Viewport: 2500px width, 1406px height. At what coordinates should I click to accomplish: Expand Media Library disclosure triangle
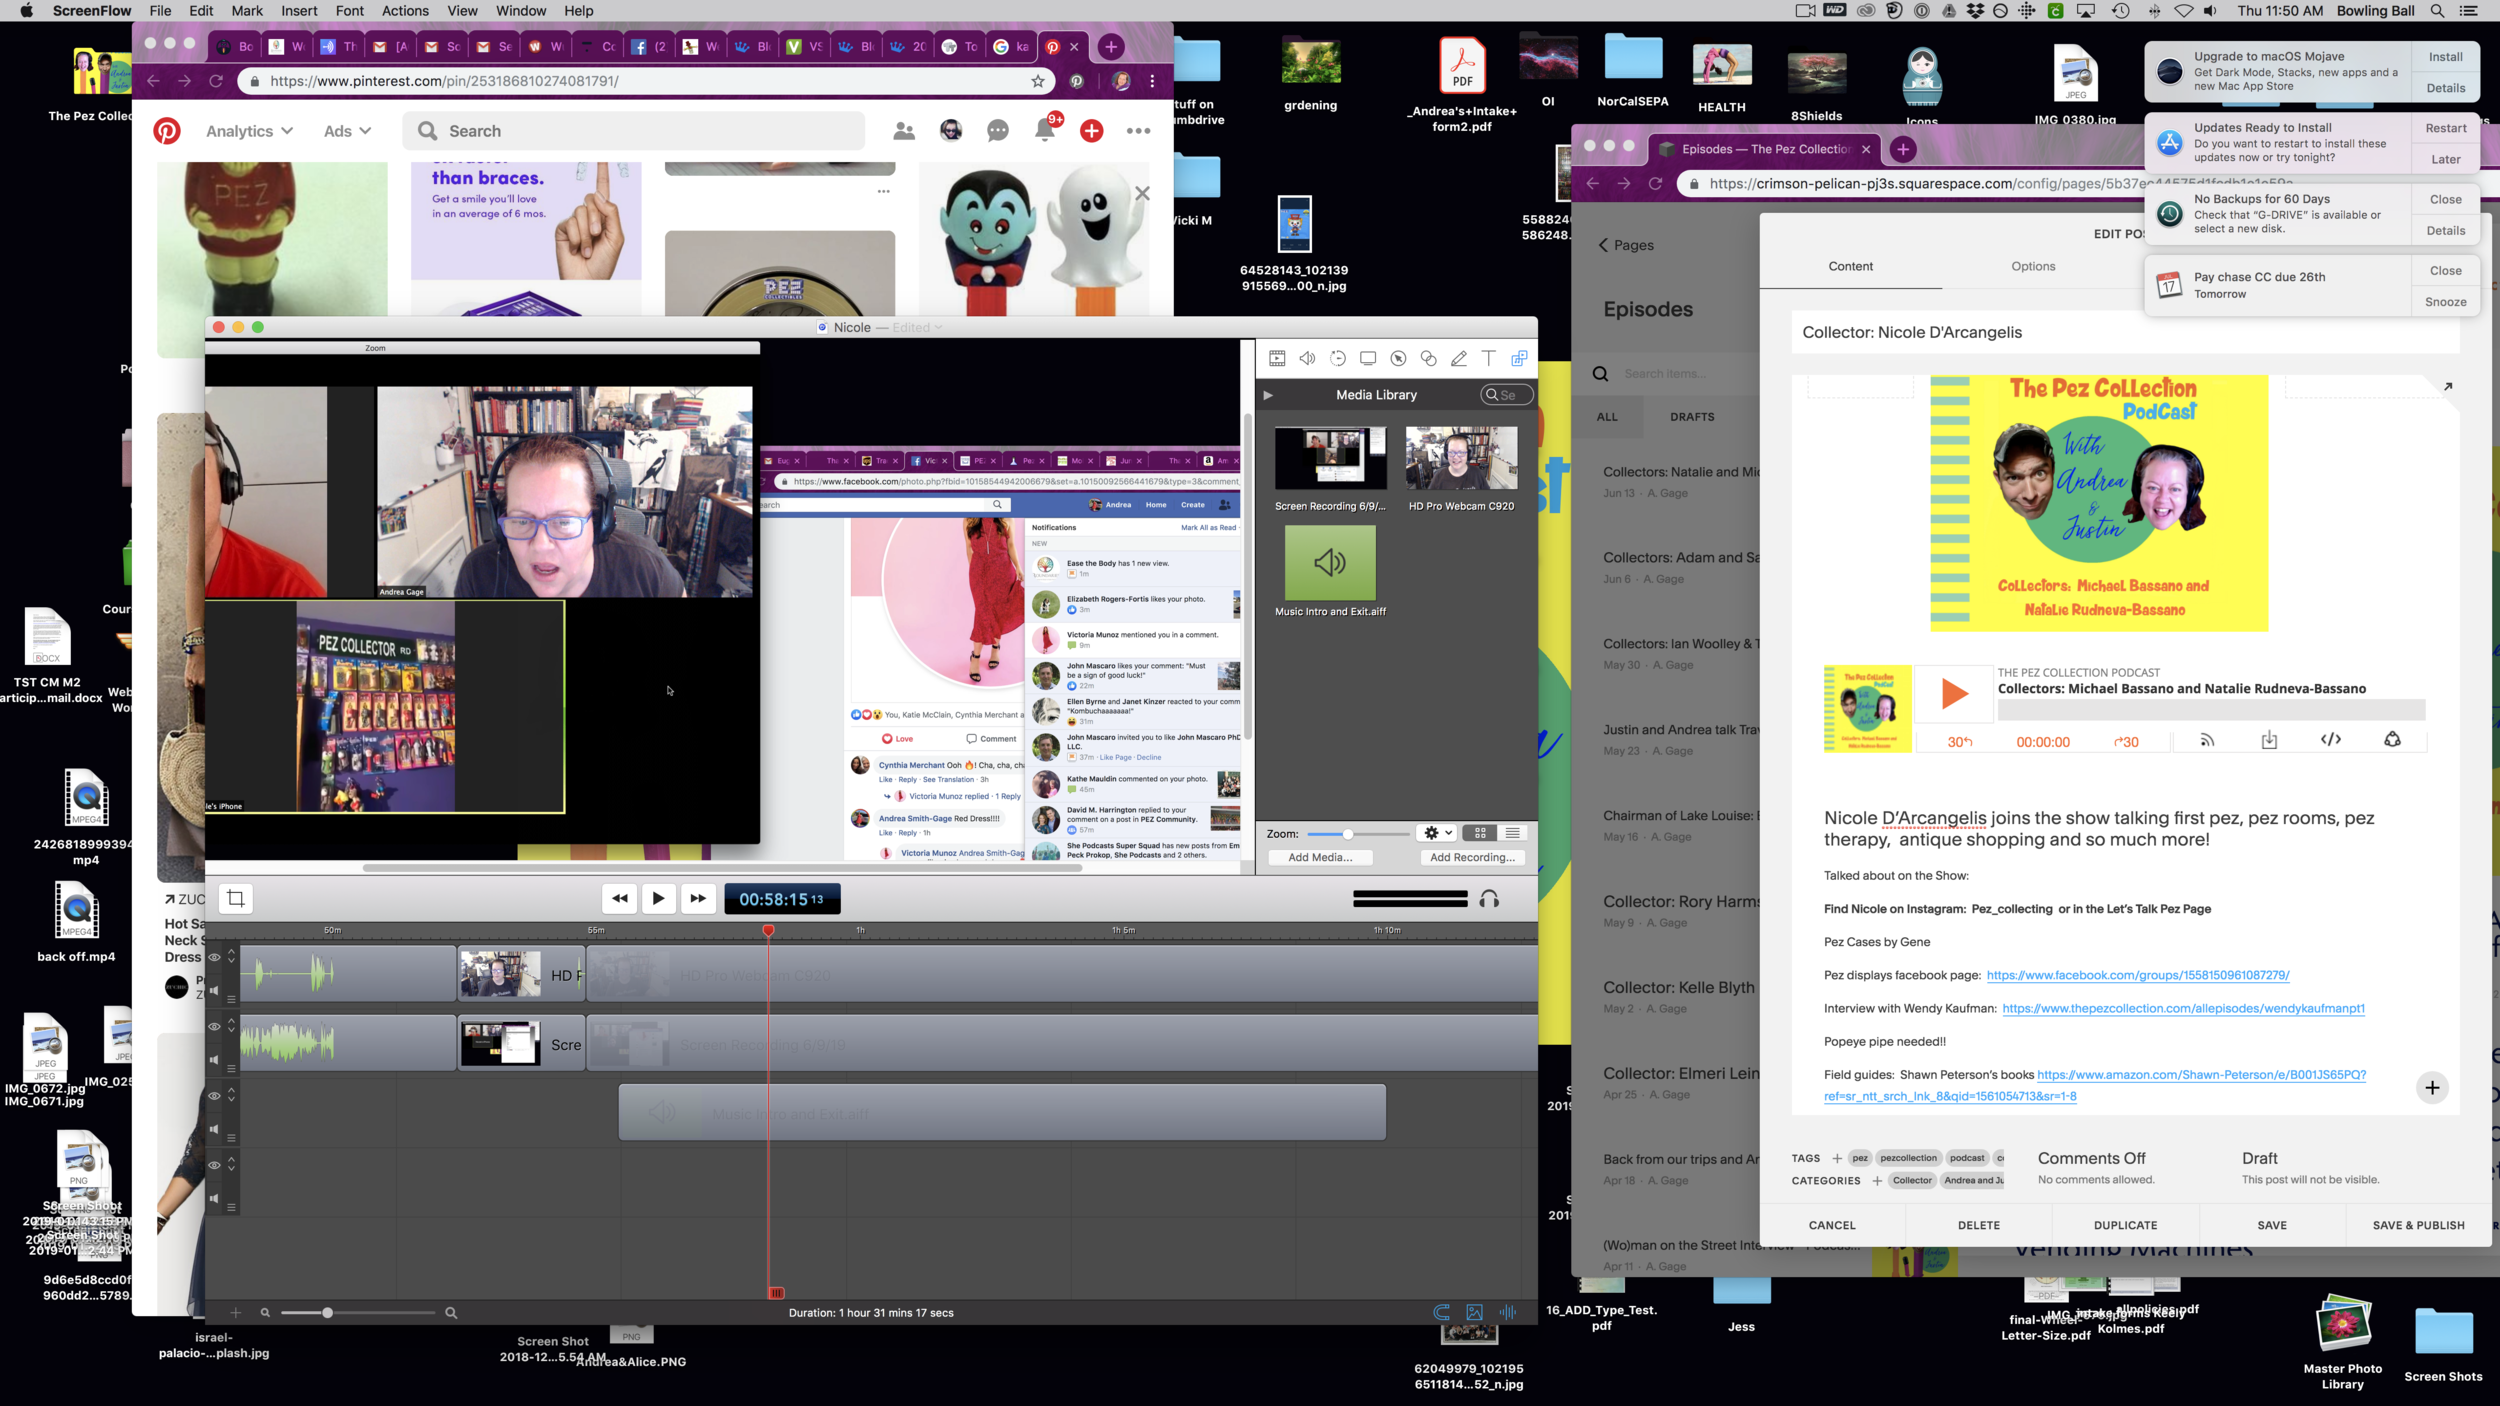coord(1268,395)
